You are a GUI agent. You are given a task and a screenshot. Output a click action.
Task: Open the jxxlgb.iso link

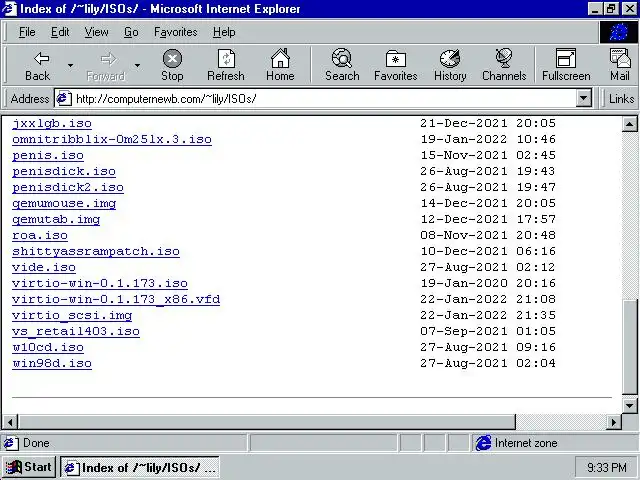[x=52, y=123]
